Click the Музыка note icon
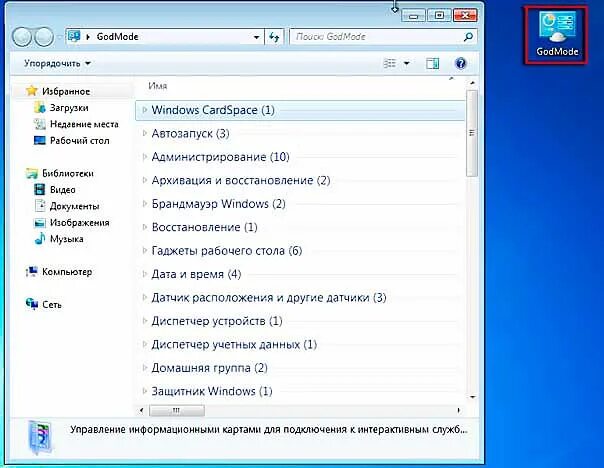Viewport: 604px width, 468px height. coord(39,239)
